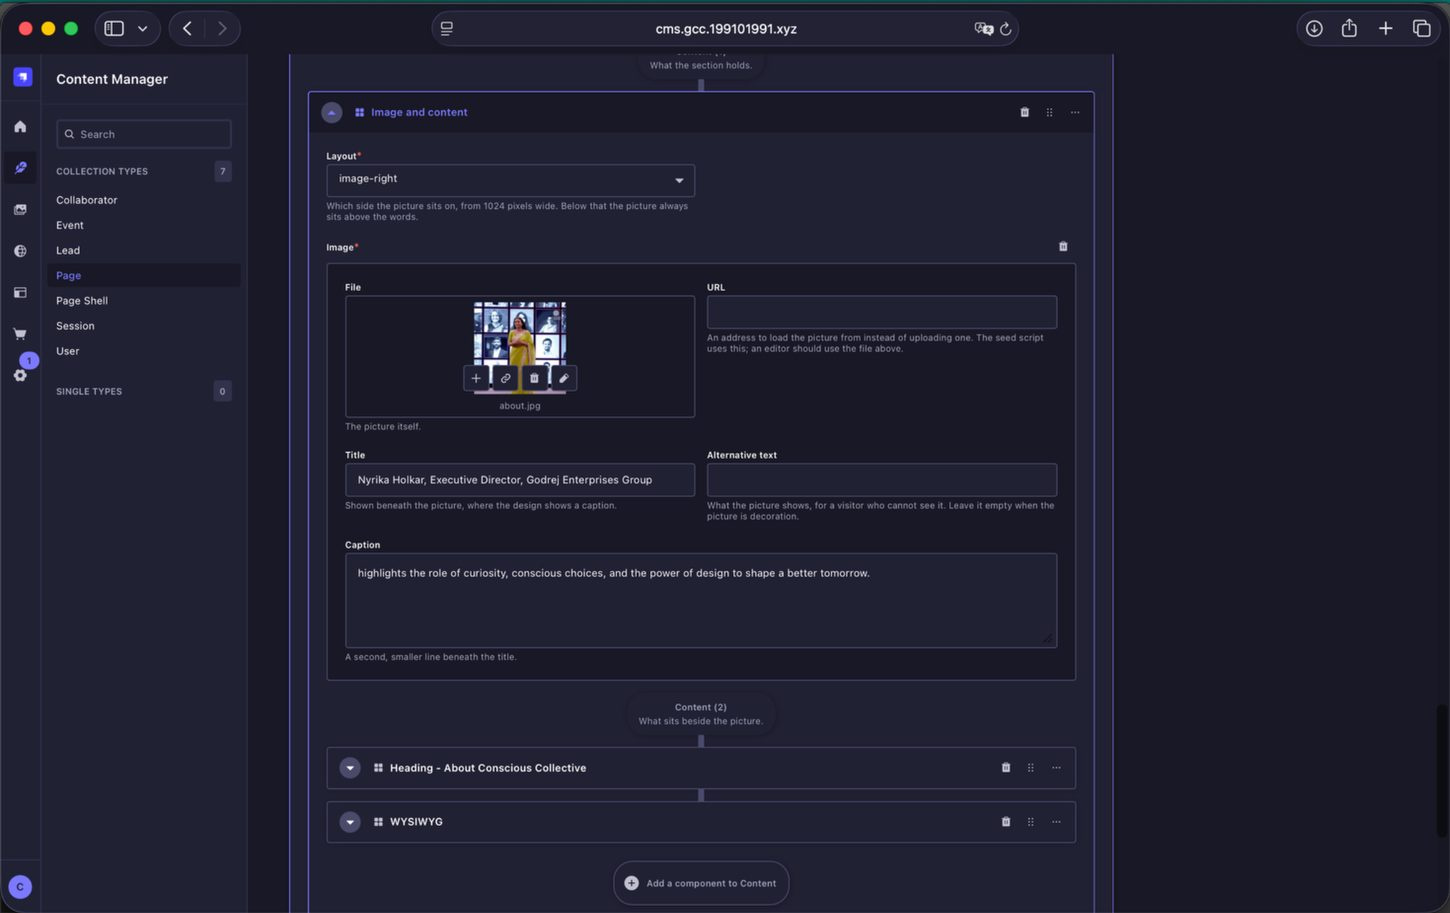Click into the Caption text area
This screenshot has height=913, width=1450.
coord(701,600)
